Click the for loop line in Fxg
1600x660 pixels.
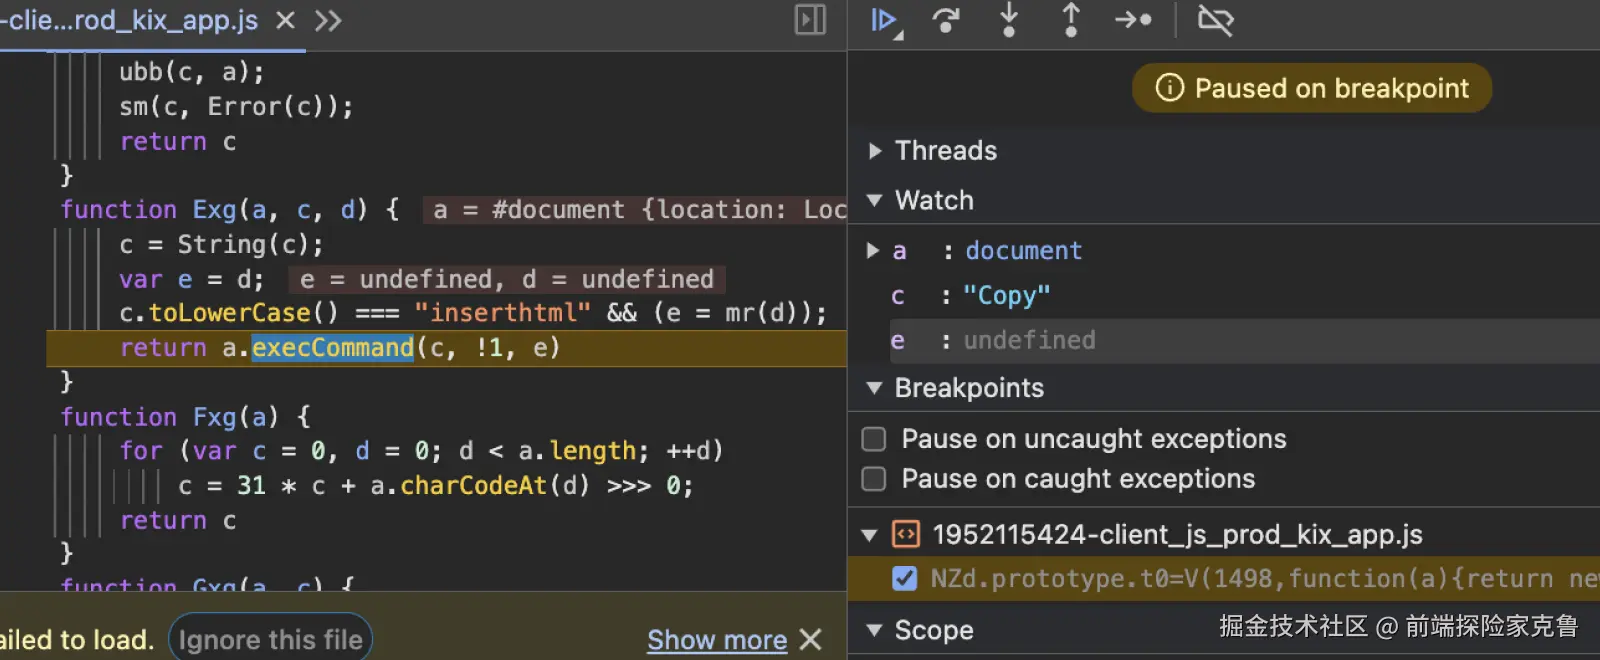point(421,451)
